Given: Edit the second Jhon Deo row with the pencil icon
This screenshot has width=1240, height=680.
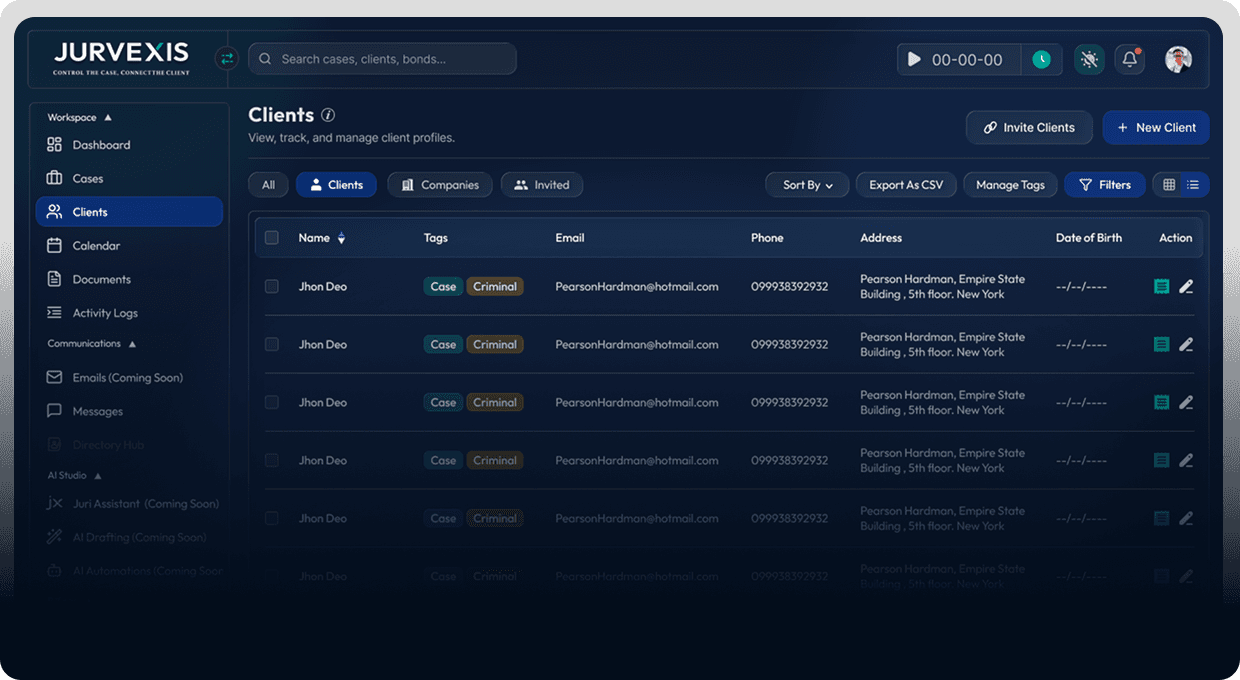Looking at the screenshot, I should point(1186,345).
